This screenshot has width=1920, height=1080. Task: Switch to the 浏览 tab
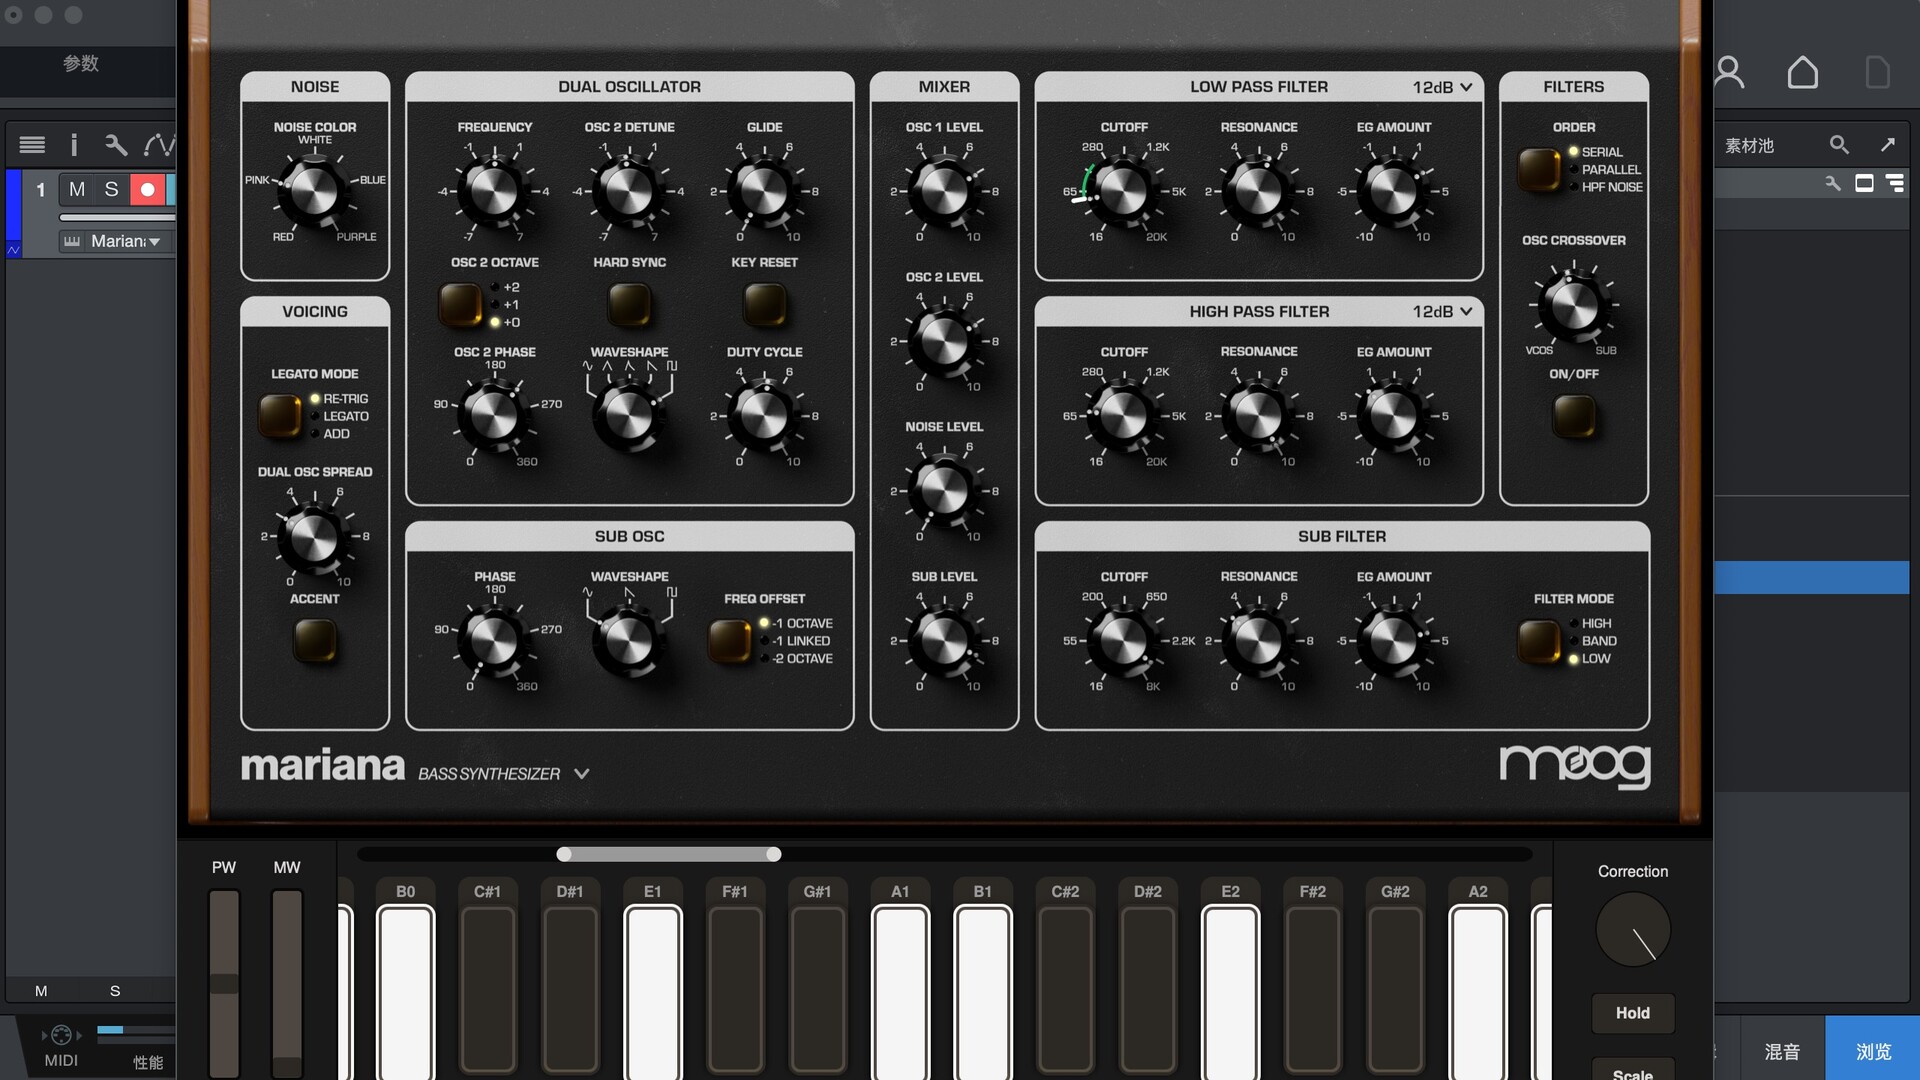(x=1872, y=1051)
